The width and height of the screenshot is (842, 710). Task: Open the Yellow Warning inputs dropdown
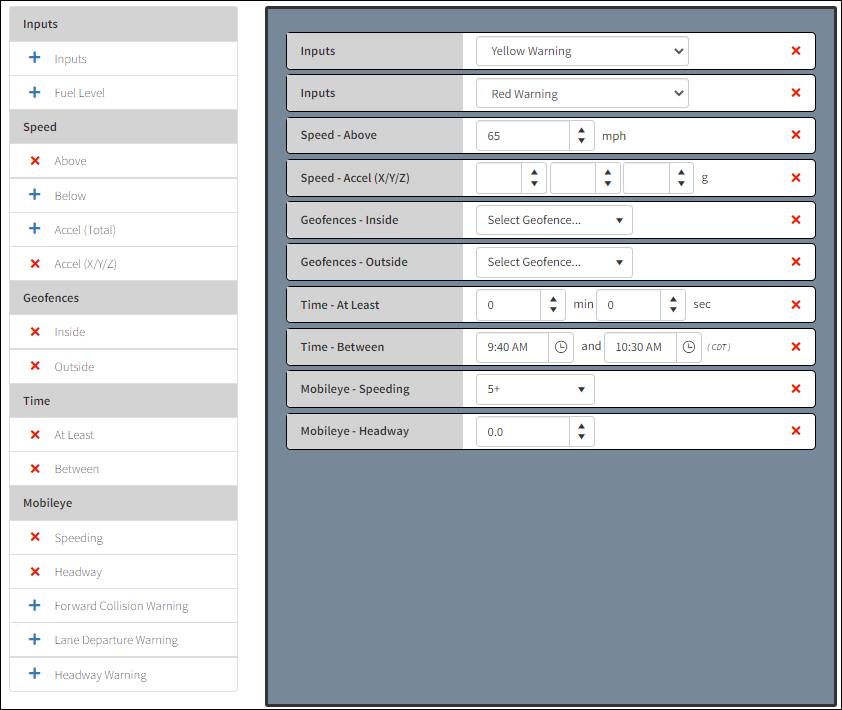coord(582,51)
